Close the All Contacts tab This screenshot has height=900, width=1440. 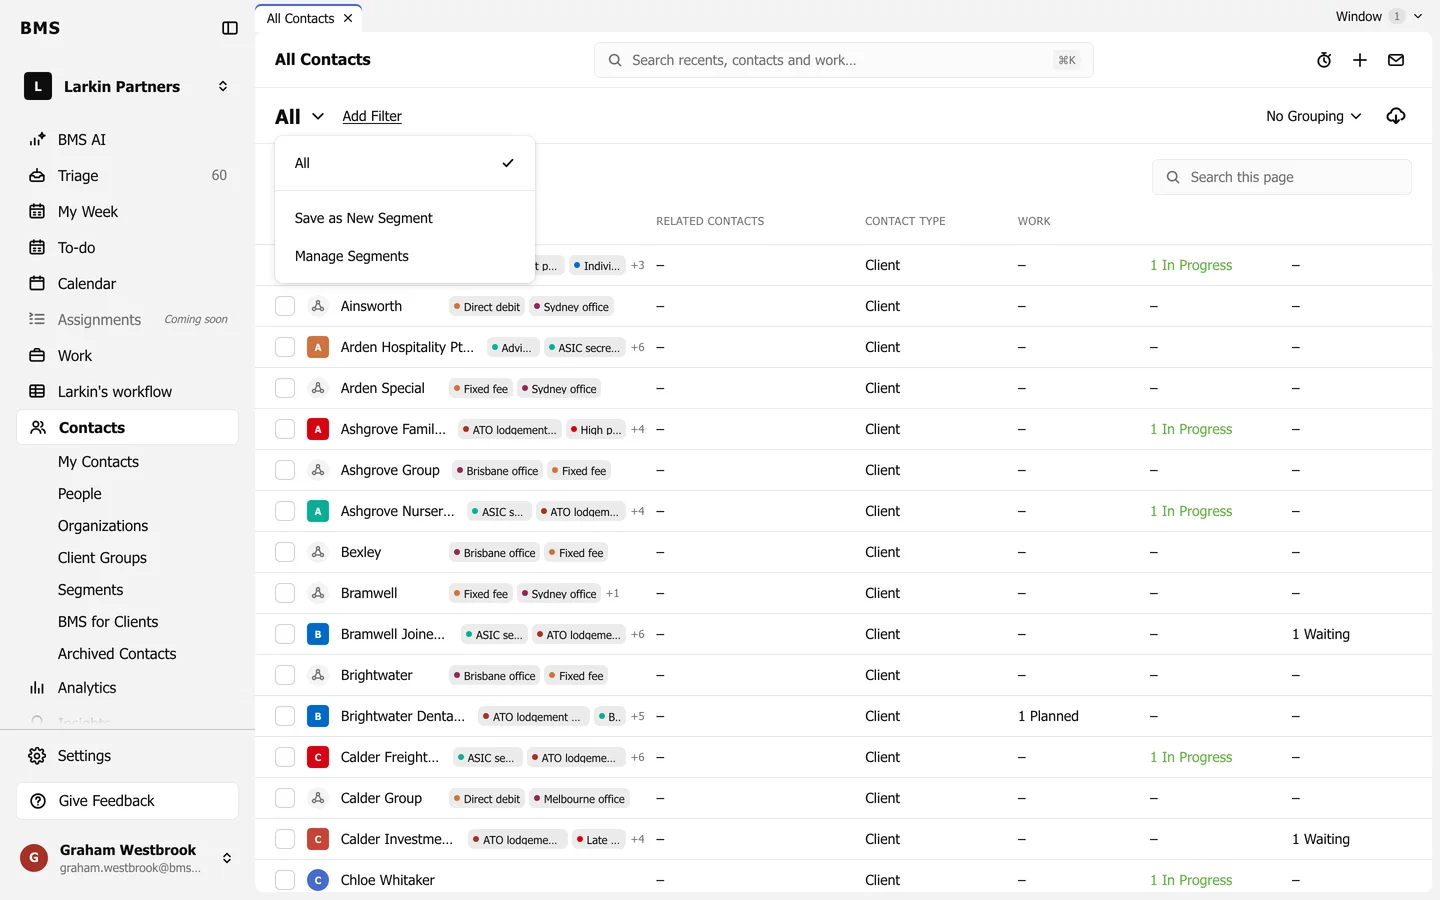[348, 18]
